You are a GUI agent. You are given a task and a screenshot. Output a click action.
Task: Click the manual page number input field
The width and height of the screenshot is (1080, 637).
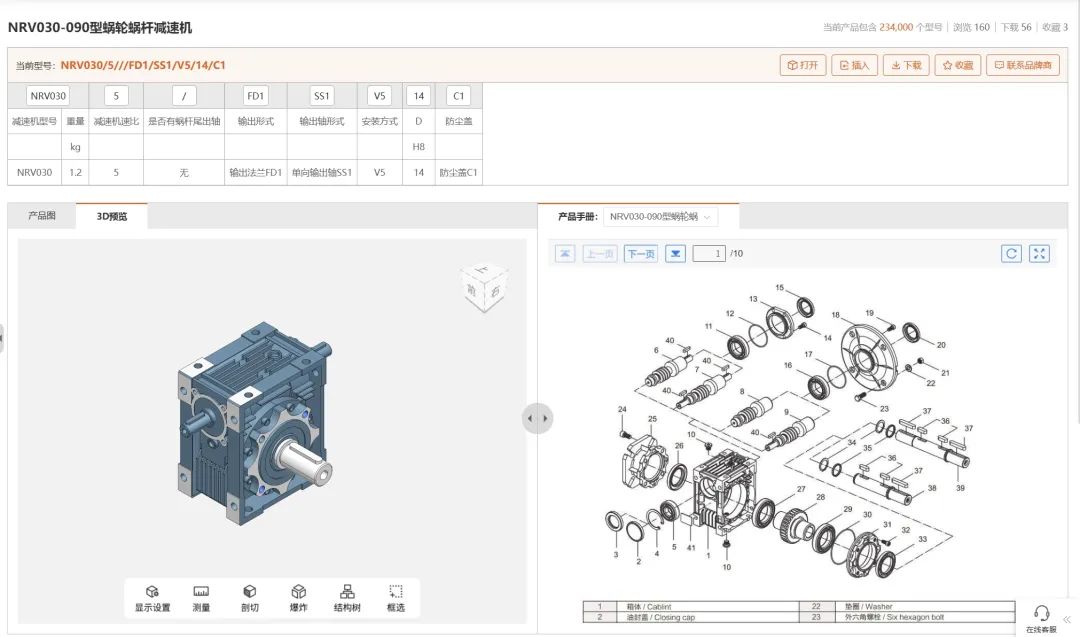click(709, 254)
